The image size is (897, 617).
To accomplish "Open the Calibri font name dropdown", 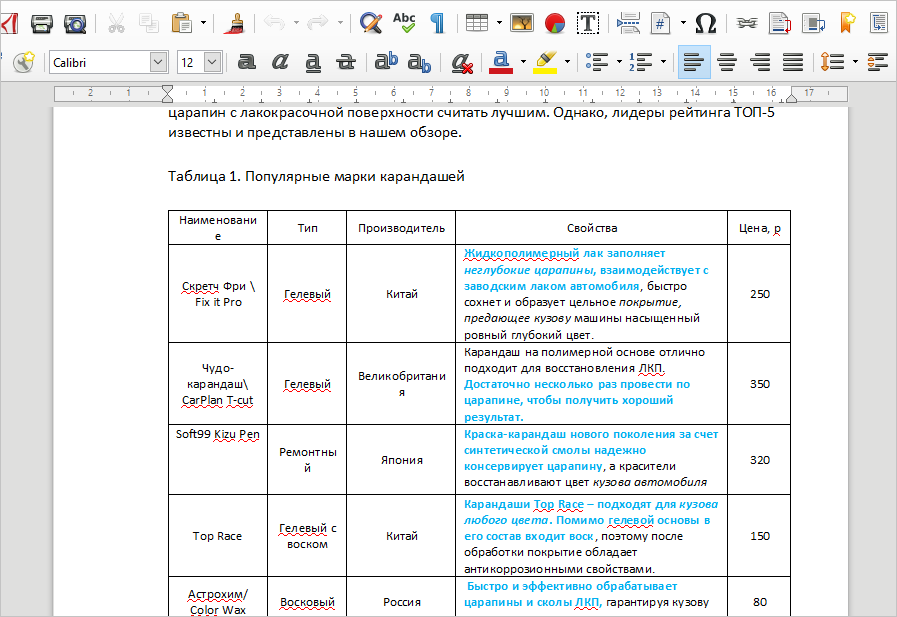I will click(x=158, y=62).
